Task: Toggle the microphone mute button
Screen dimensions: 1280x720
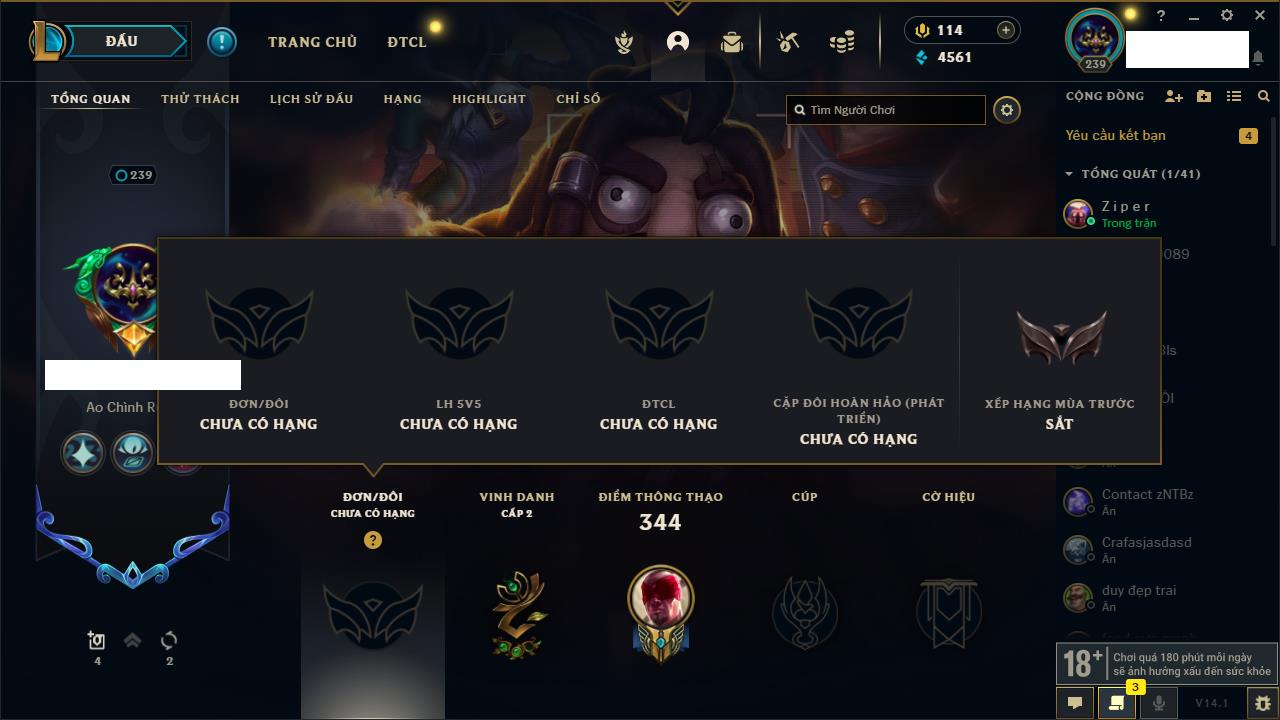Action: tap(1158, 703)
